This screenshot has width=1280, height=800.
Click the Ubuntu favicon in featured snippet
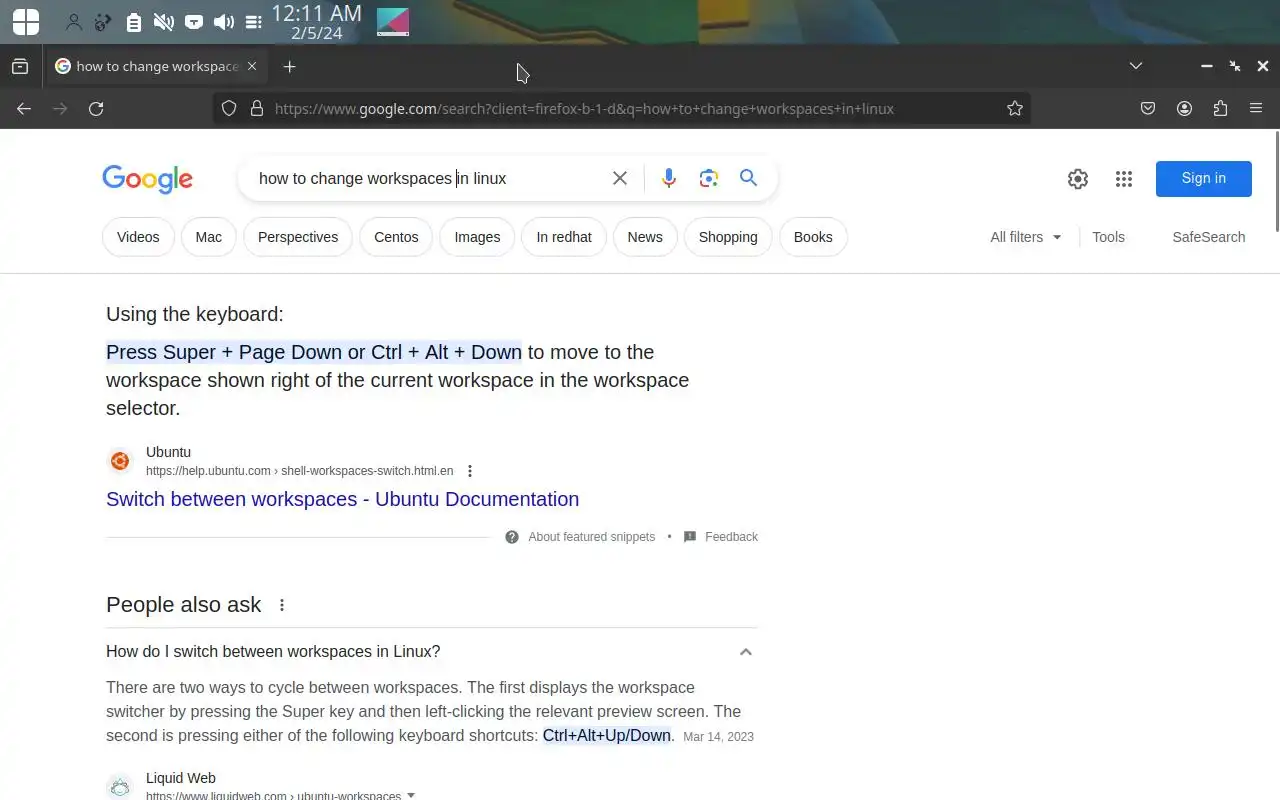click(120, 461)
